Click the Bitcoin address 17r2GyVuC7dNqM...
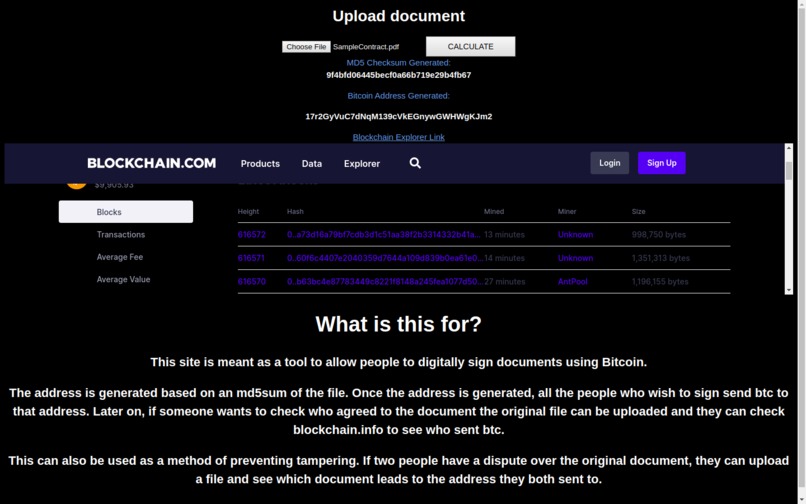Image resolution: width=806 pixels, height=504 pixels. coord(398,116)
